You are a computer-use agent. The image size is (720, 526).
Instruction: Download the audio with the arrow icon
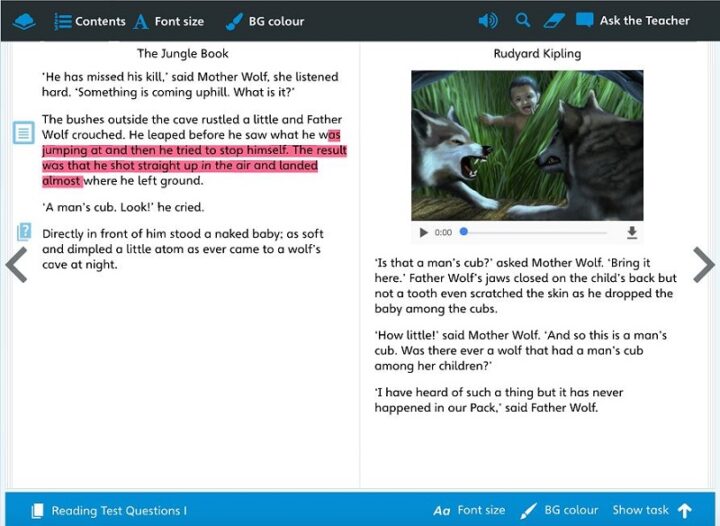coord(632,233)
